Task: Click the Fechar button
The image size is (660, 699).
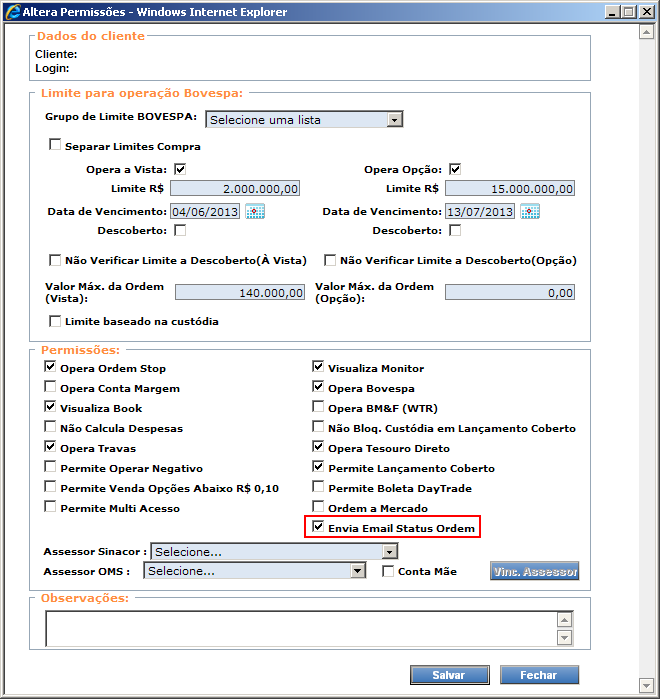Action: coord(539,675)
